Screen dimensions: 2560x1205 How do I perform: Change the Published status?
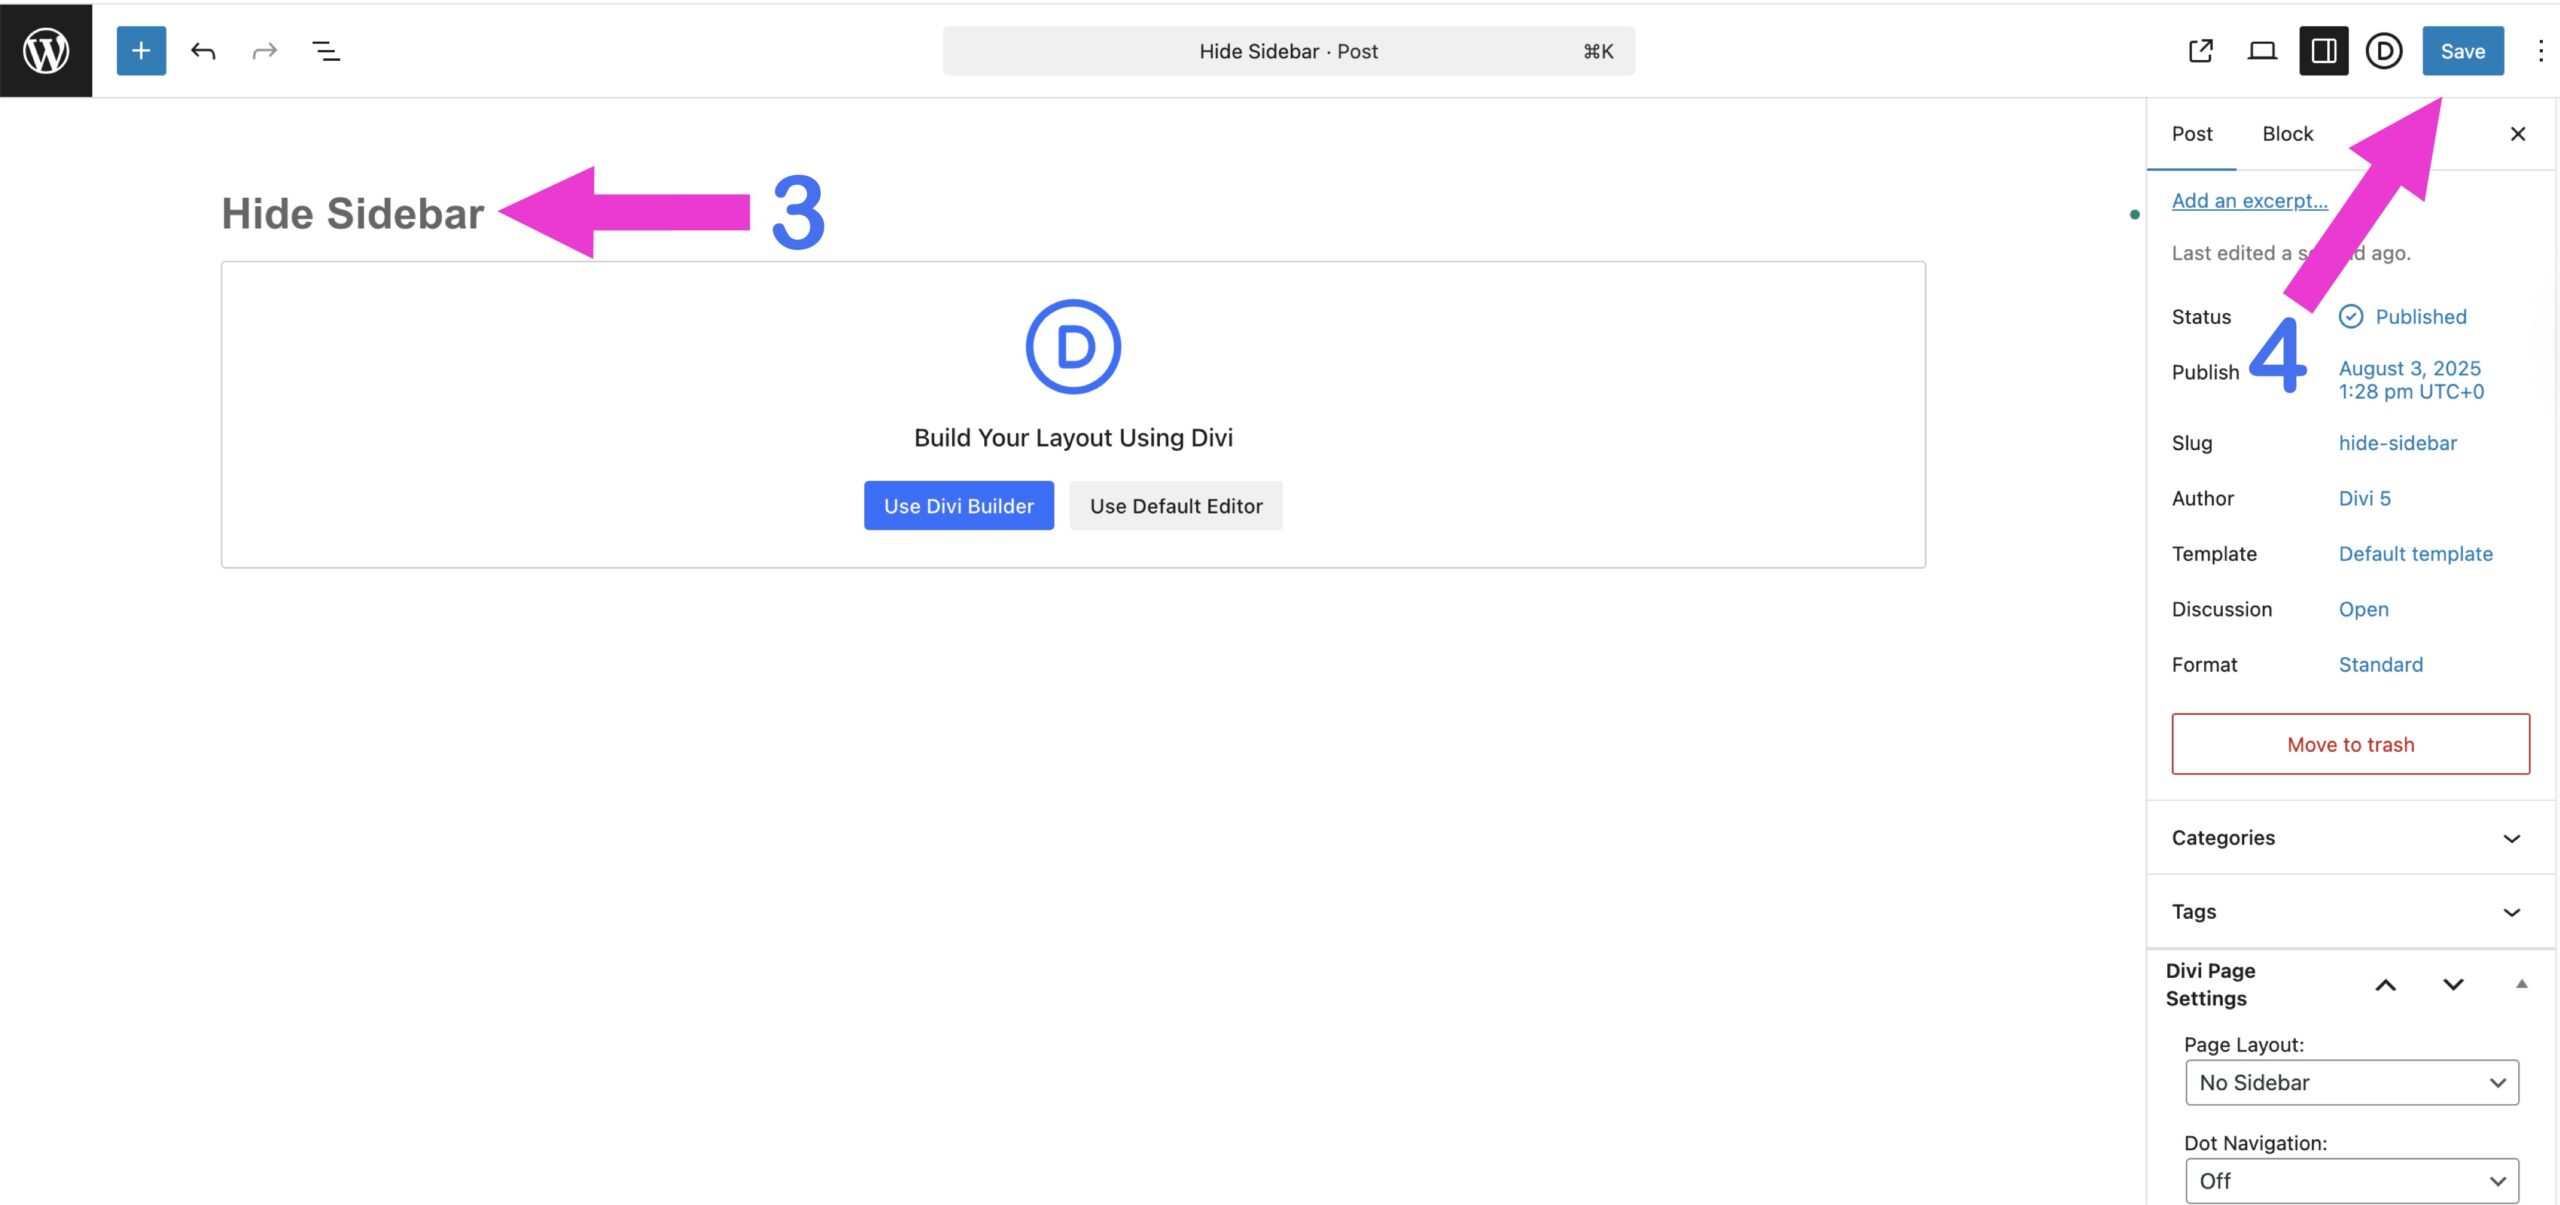pos(2421,317)
